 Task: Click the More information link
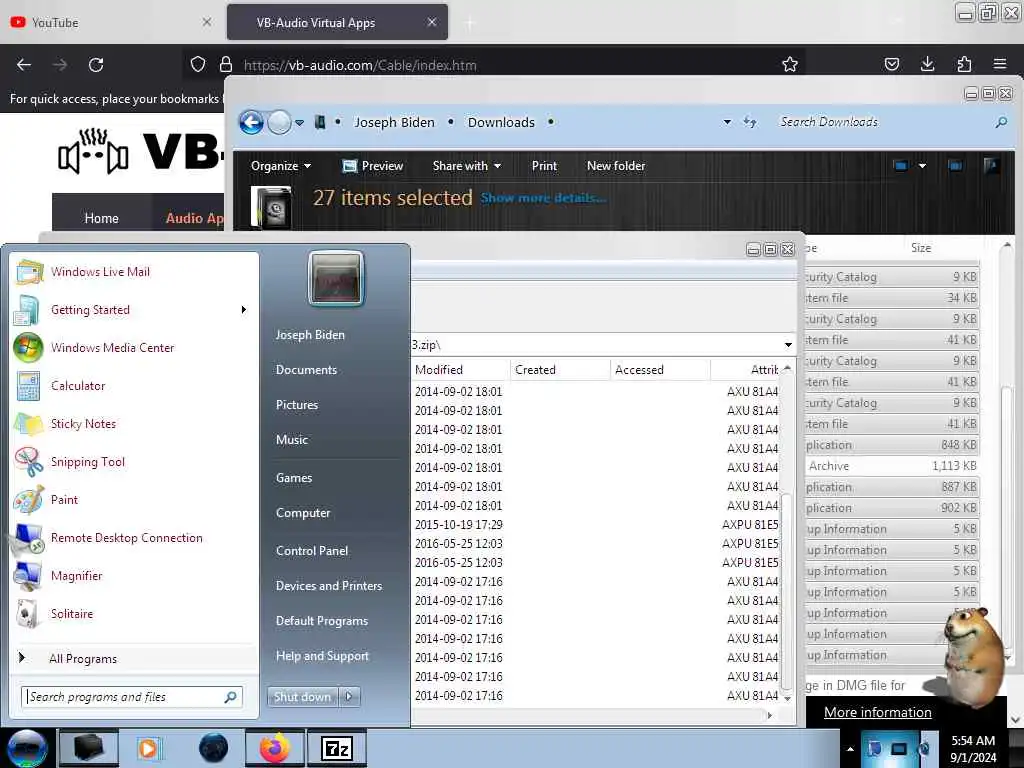[878, 712]
